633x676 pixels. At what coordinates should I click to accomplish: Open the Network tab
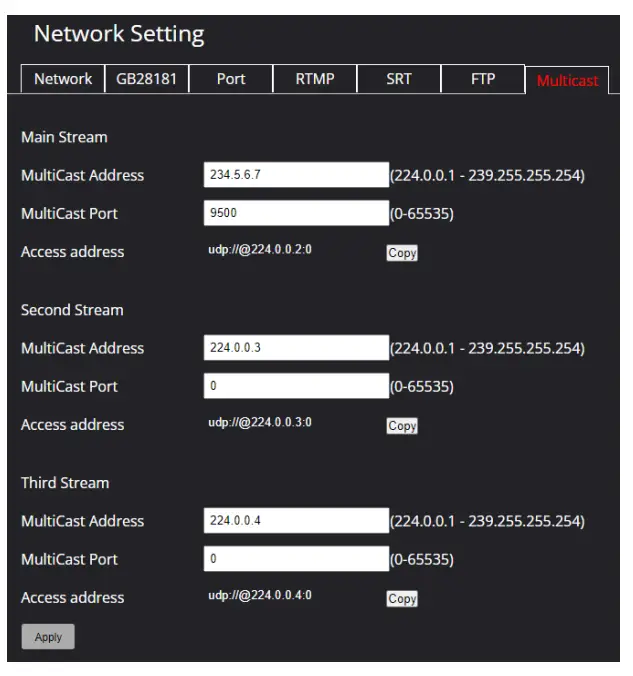[63, 79]
